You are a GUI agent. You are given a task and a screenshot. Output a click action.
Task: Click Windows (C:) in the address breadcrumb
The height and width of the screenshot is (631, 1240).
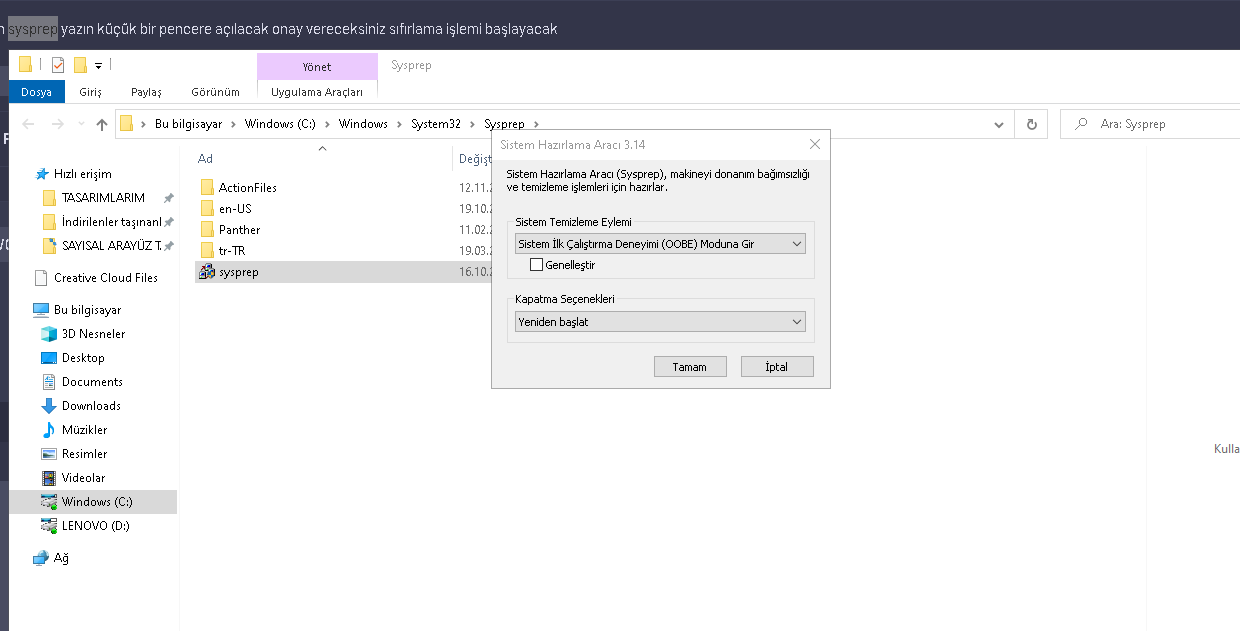(x=280, y=124)
